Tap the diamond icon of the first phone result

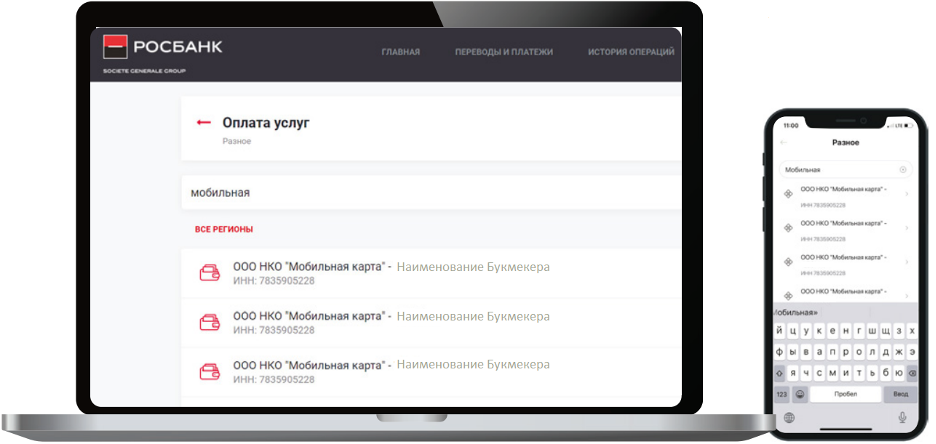click(788, 193)
